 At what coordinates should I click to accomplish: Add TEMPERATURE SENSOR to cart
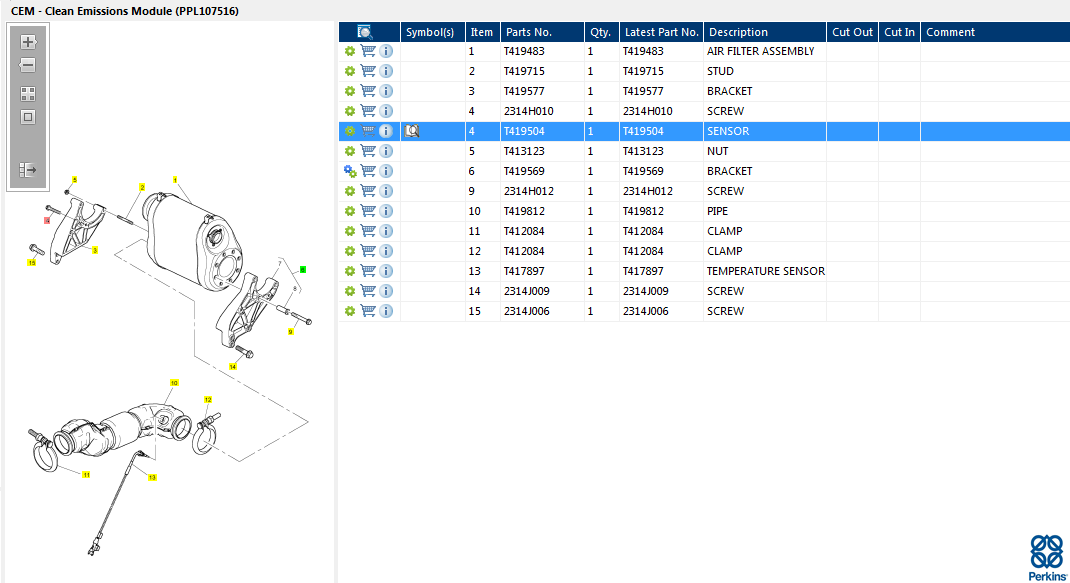[x=368, y=271]
